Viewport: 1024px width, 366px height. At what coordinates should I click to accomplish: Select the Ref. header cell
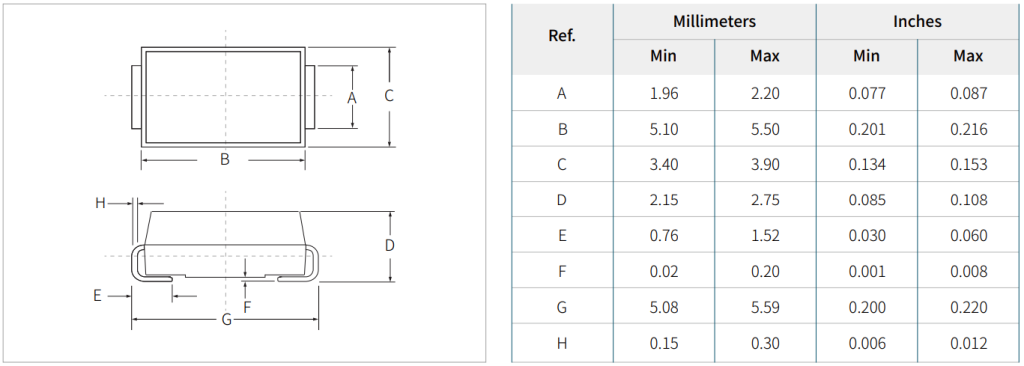[562, 36]
